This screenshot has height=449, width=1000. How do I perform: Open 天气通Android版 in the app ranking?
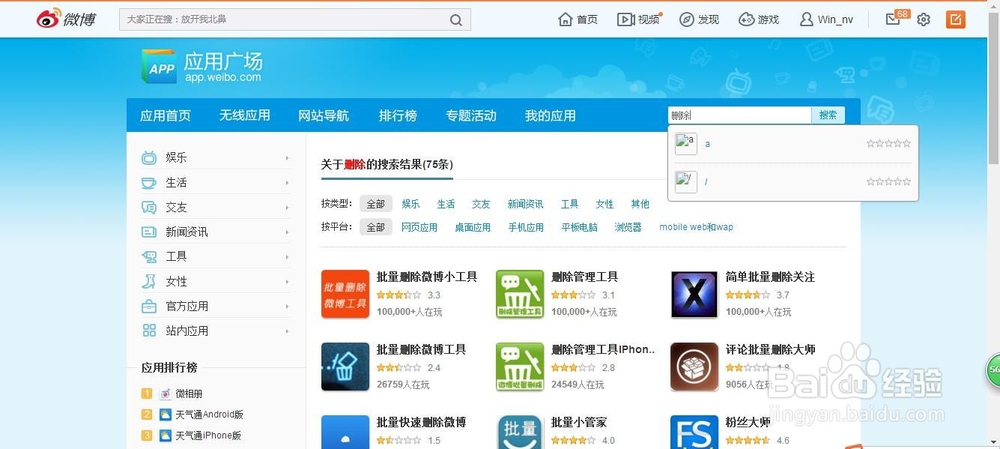tap(209, 415)
